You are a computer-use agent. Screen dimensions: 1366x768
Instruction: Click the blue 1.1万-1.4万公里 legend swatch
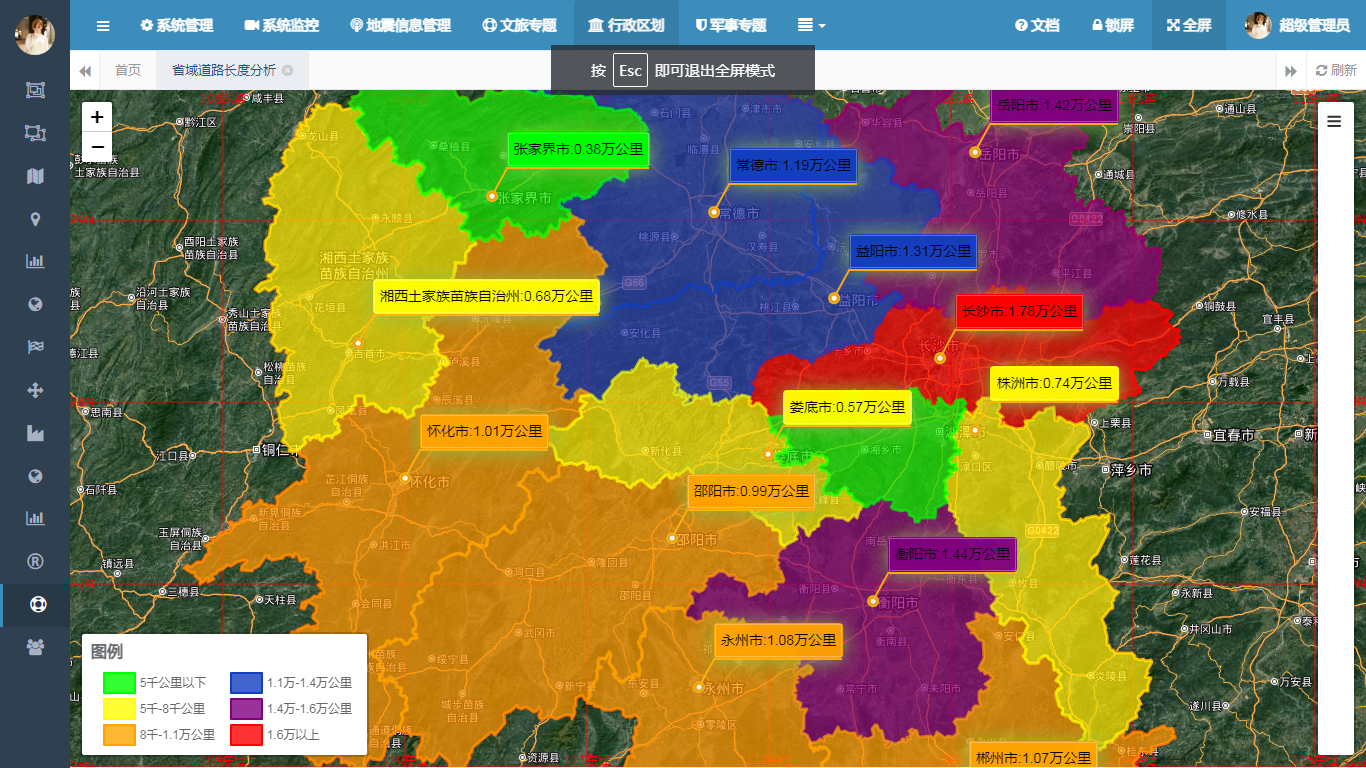(x=246, y=683)
